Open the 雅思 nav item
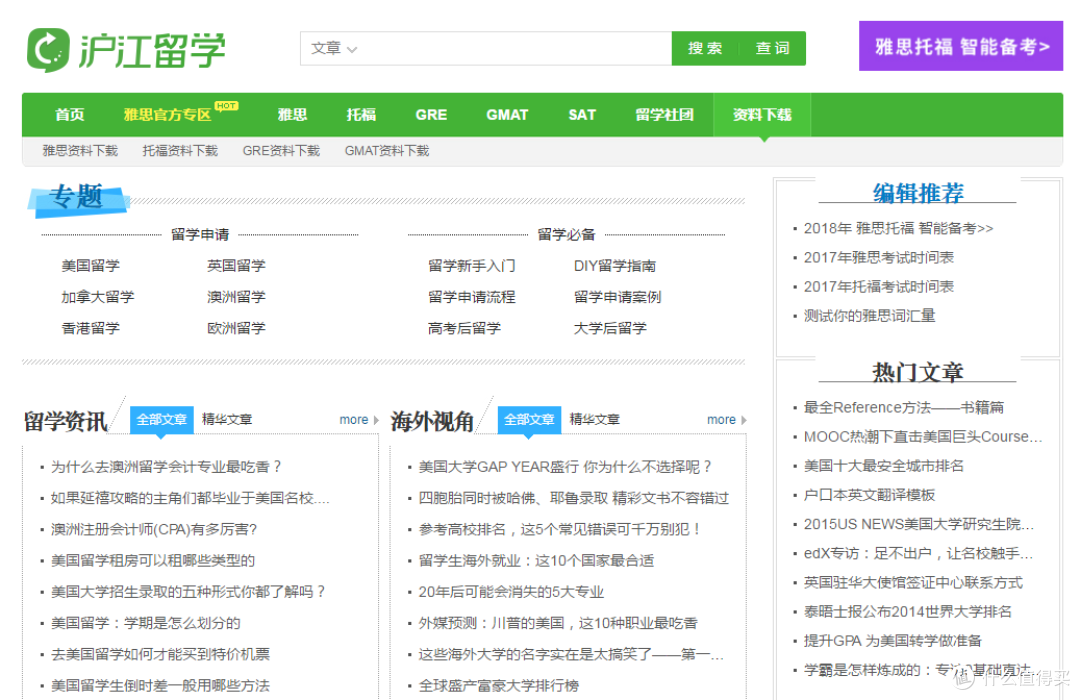This screenshot has width=1080, height=700. (292, 115)
